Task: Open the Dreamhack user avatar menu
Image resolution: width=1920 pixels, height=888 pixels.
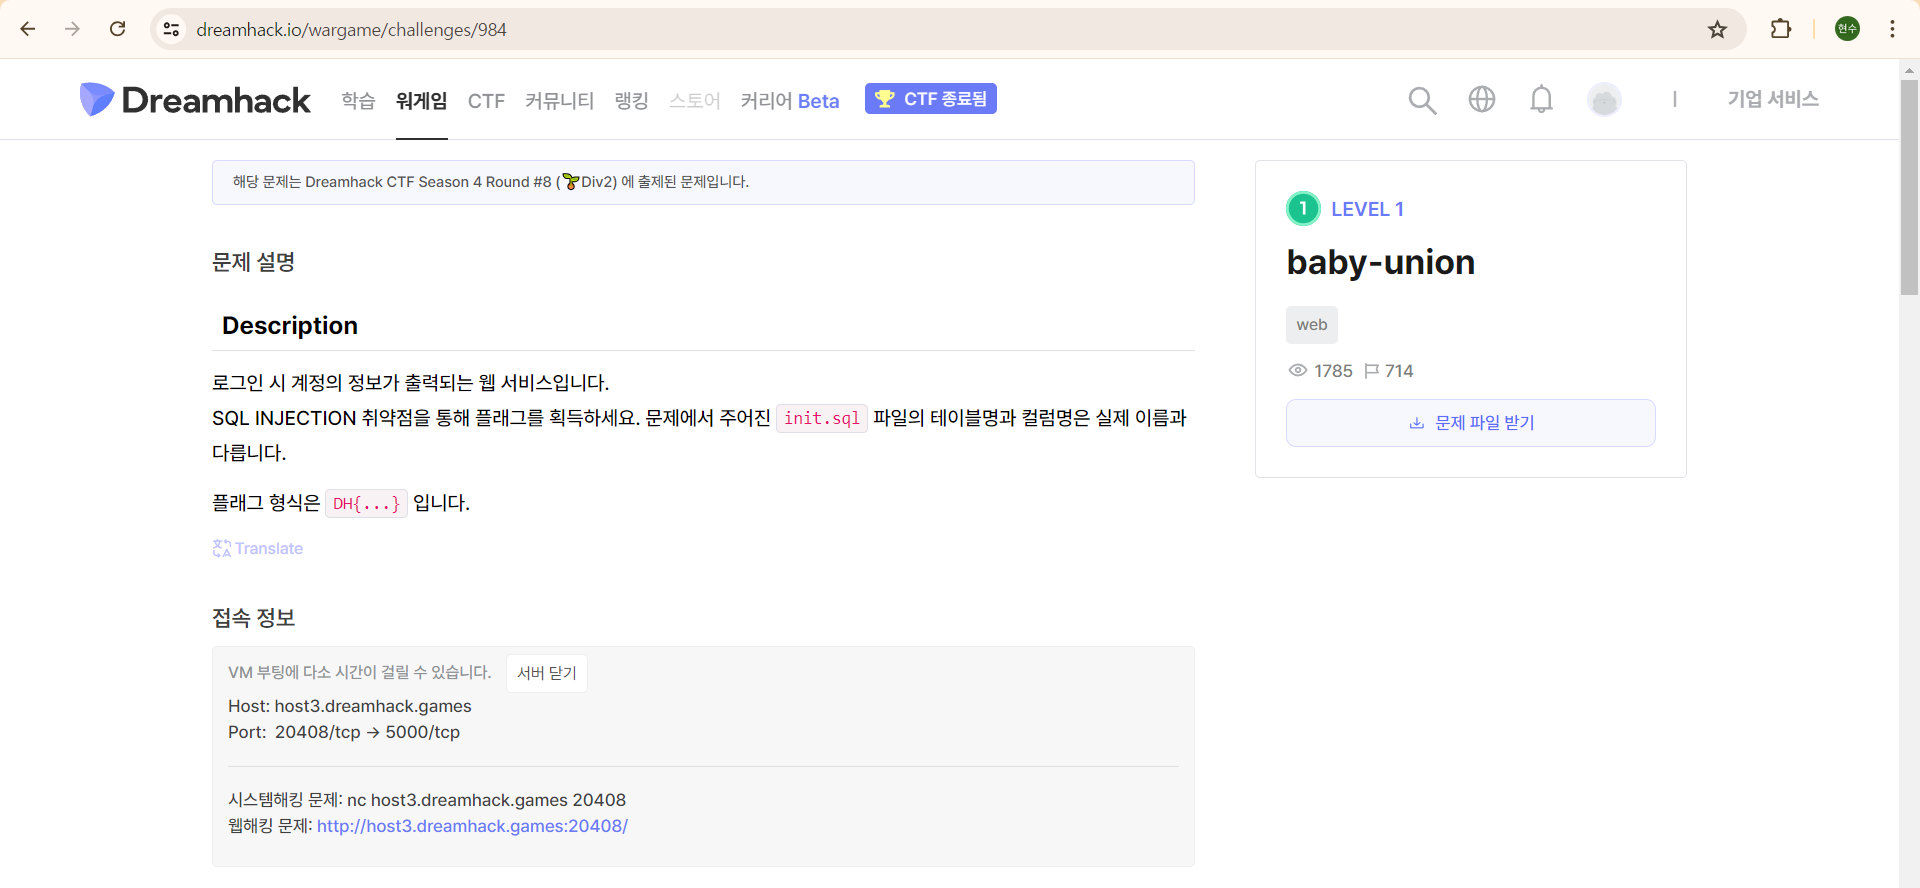Action: [x=1605, y=99]
